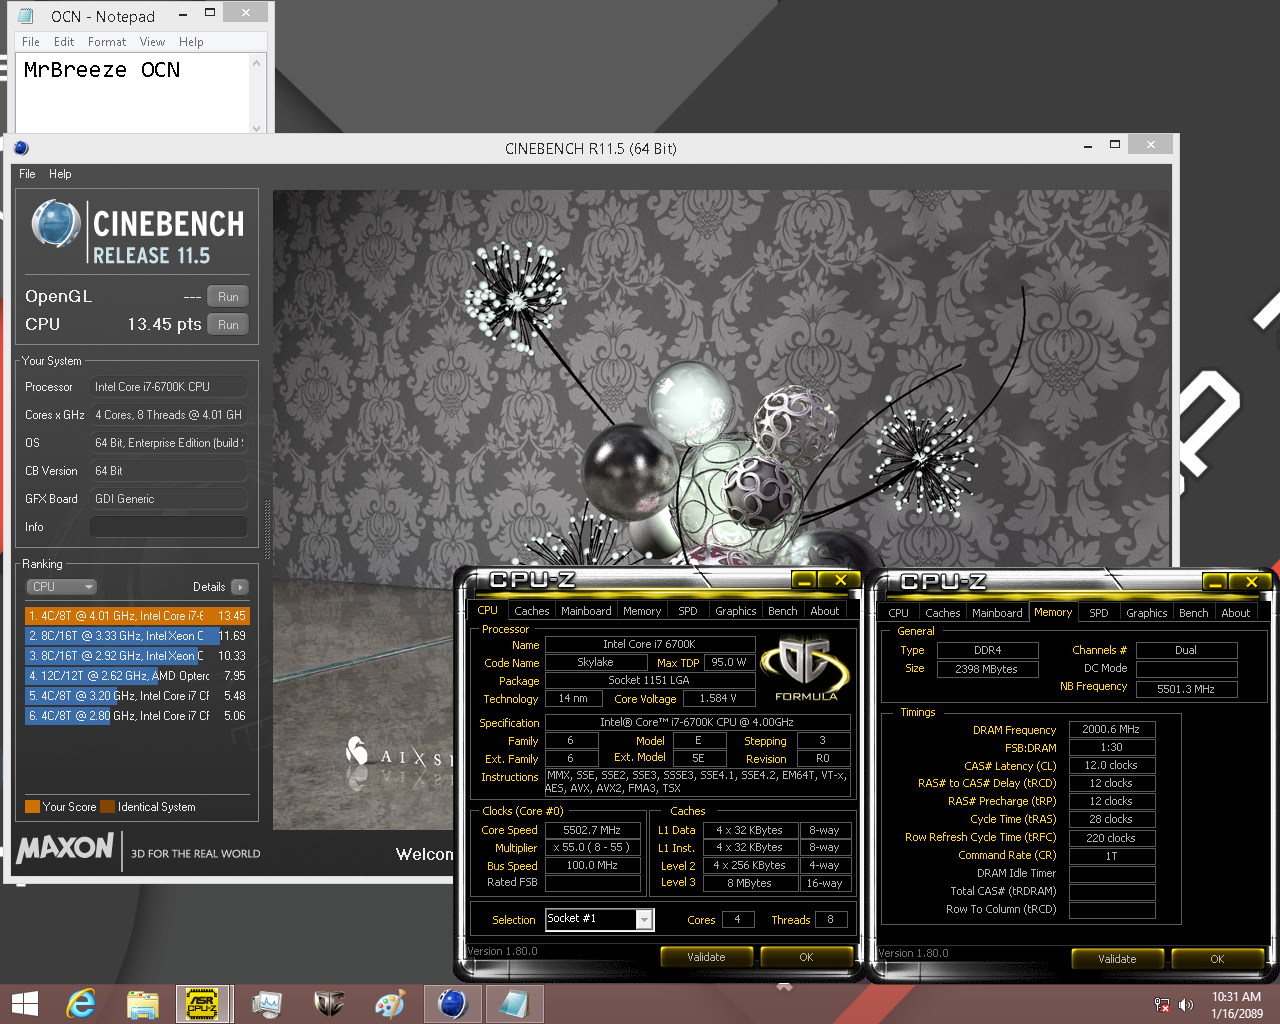Switch to ASRock CPU-Z taskbar icon

click(204, 1004)
